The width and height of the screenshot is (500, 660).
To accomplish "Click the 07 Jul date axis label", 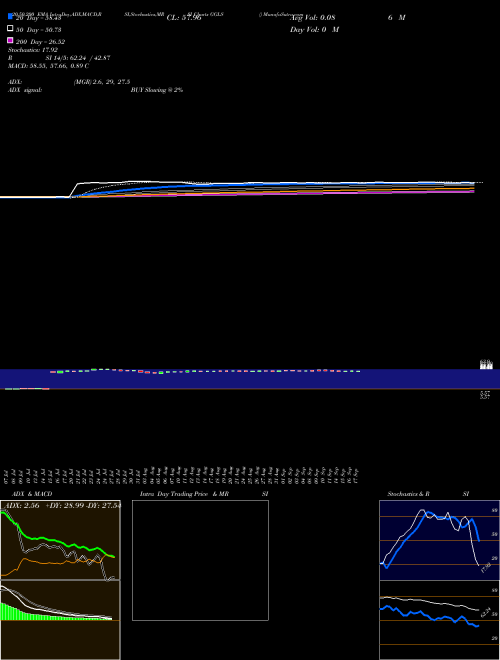I will click(x=6, y=477).
